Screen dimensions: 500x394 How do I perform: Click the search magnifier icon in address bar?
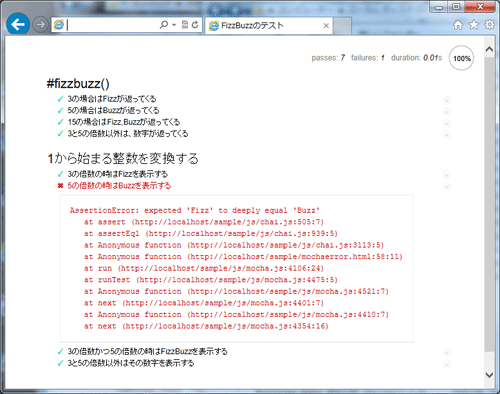point(164,25)
